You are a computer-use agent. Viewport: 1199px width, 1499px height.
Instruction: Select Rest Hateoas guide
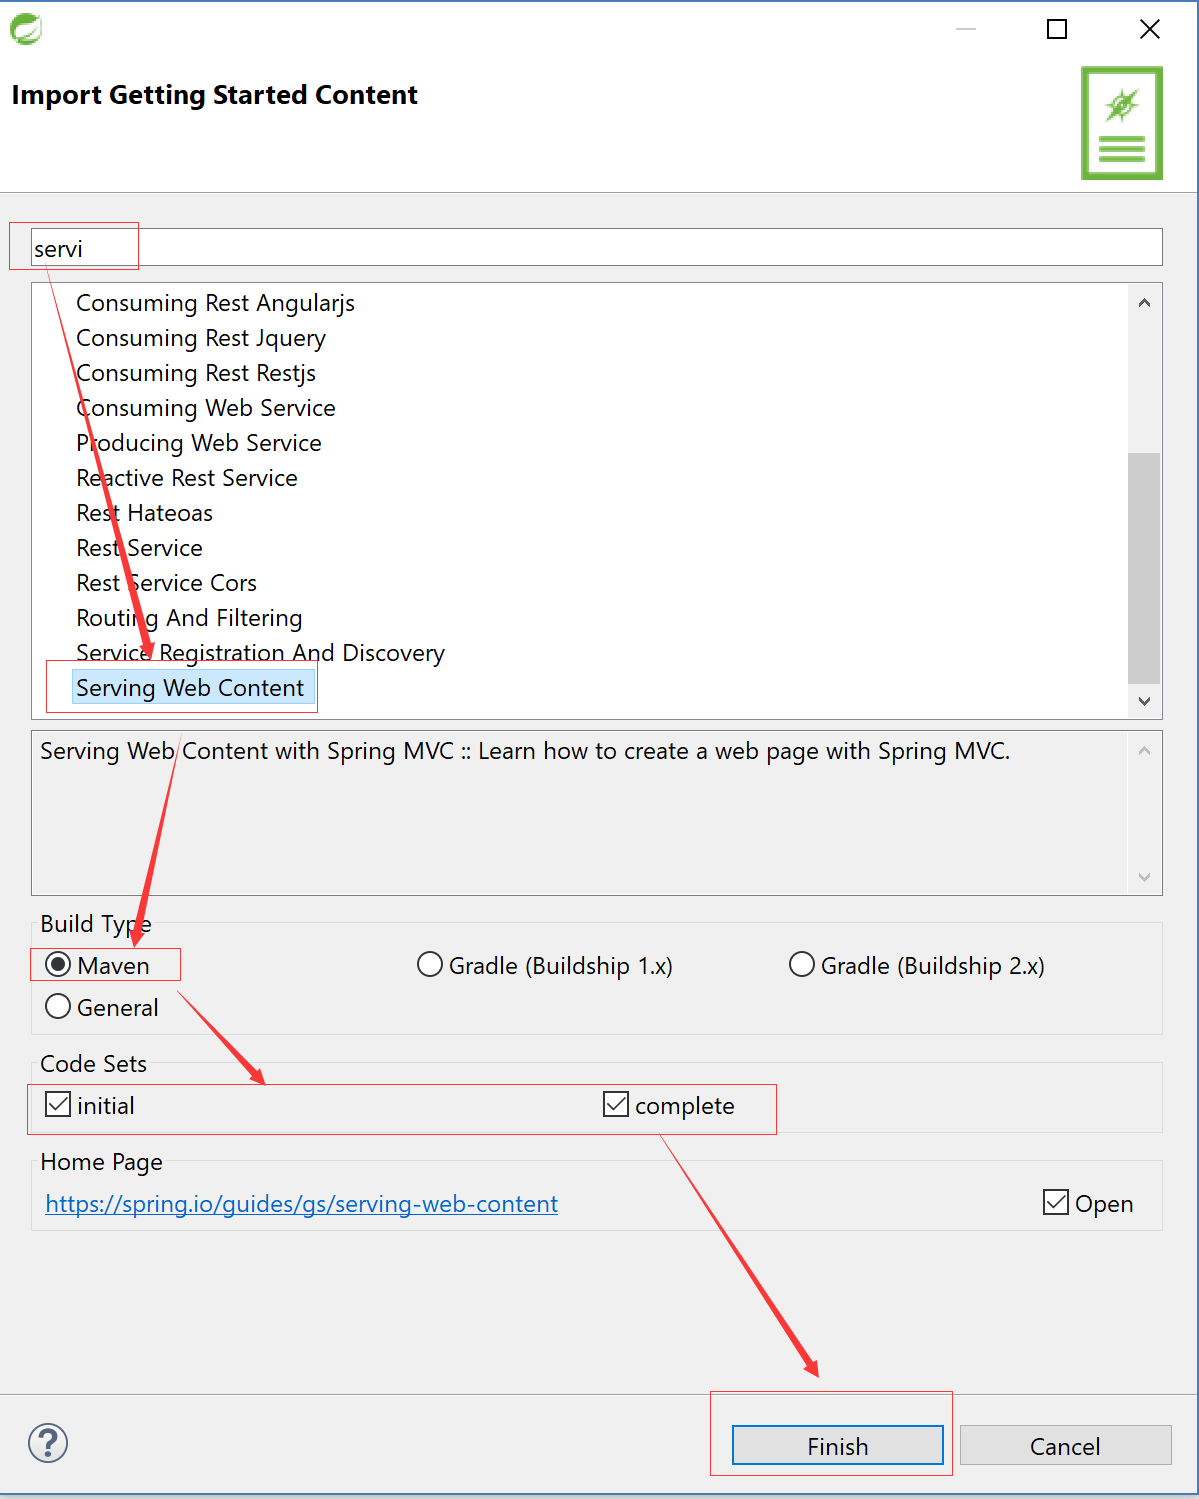point(145,513)
